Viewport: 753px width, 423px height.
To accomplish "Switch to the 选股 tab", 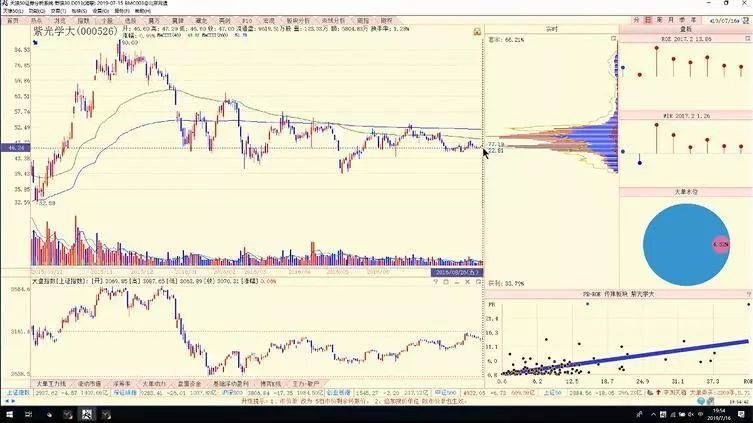I will 131,21.
